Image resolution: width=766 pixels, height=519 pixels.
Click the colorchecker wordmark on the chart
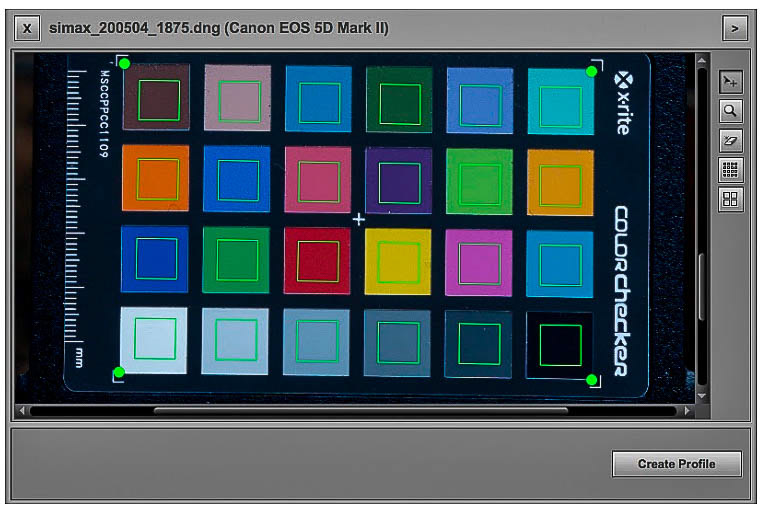[x=622, y=291]
